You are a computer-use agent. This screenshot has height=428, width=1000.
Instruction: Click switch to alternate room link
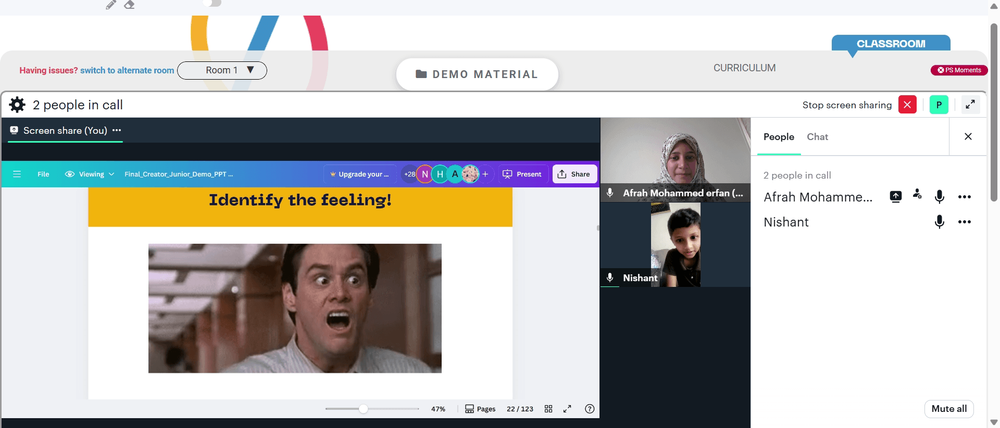pos(128,70)
